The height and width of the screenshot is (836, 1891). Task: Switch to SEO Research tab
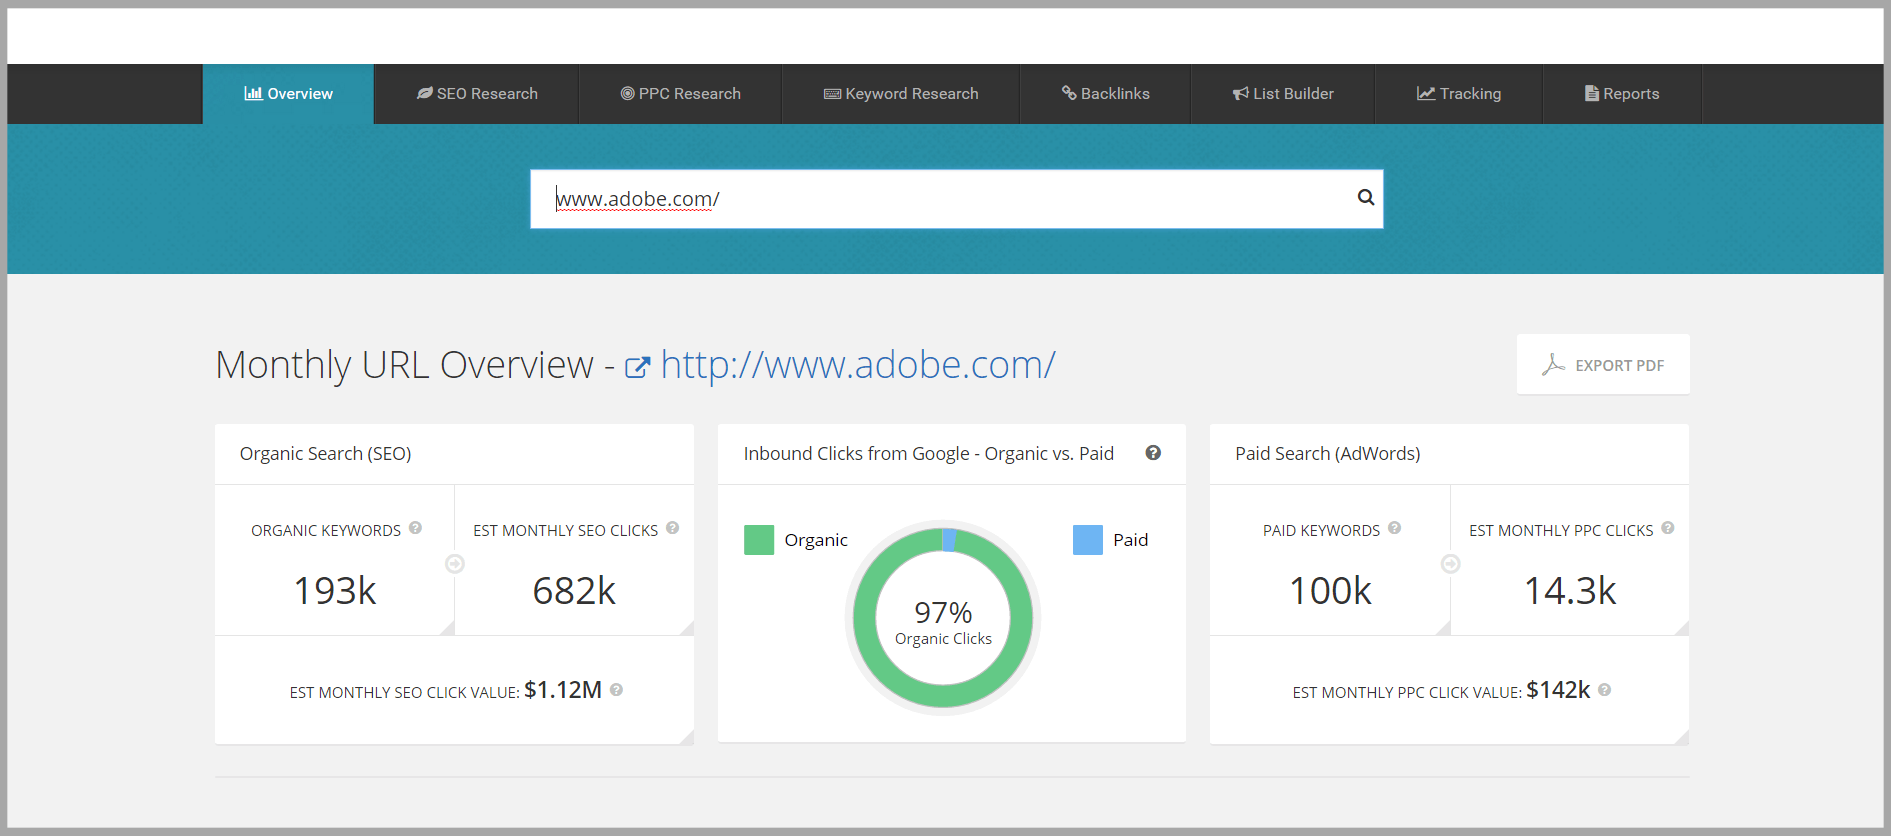pos(477,94)
